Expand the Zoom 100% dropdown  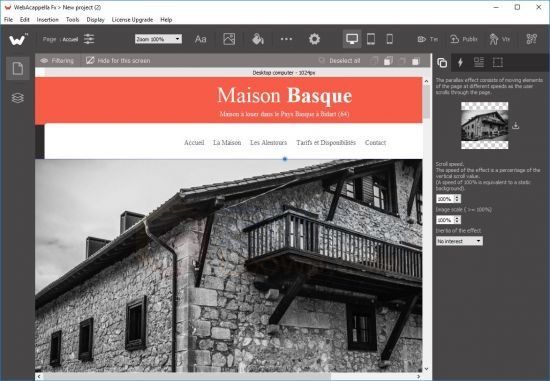point(158,39)
